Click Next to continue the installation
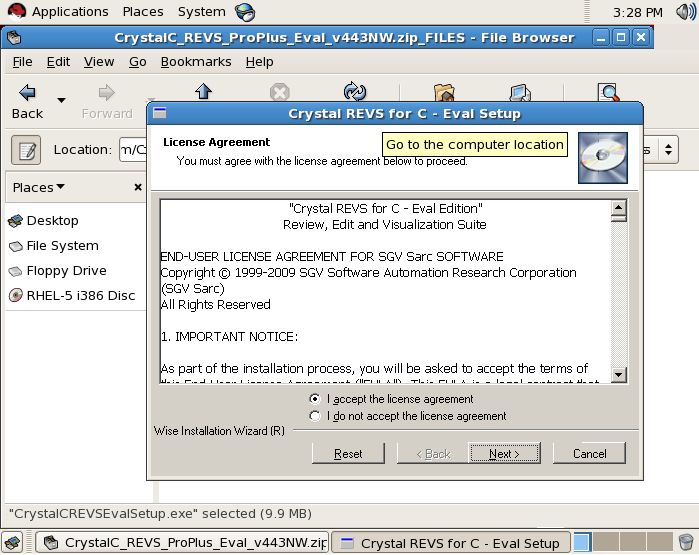Screen dimensions: 699x555 [504, 453]
